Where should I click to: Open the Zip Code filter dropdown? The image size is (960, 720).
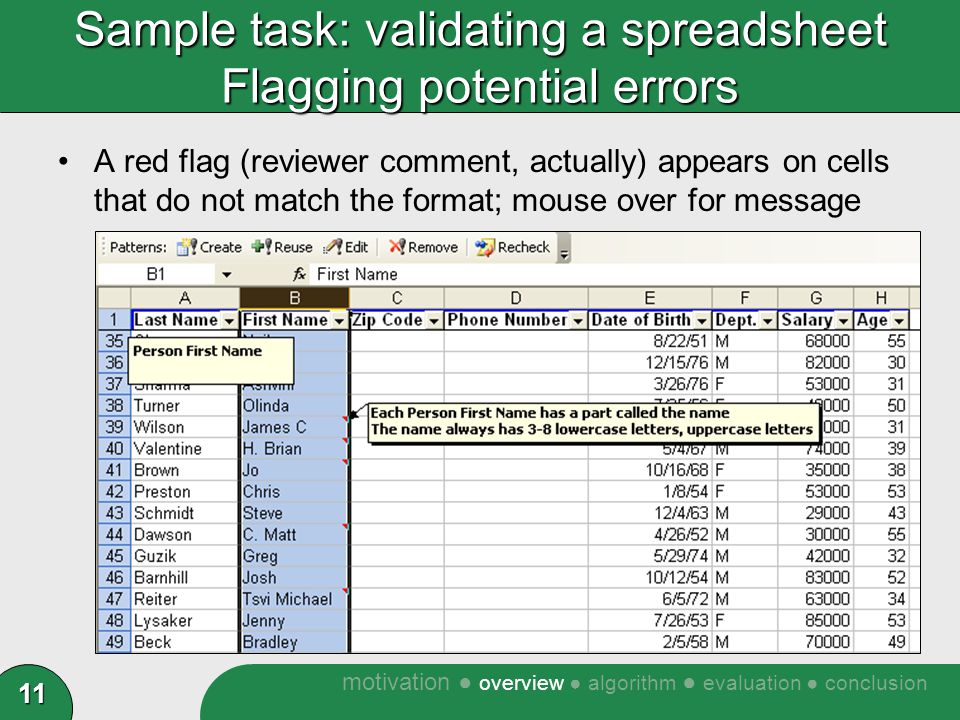coord(433,321)
